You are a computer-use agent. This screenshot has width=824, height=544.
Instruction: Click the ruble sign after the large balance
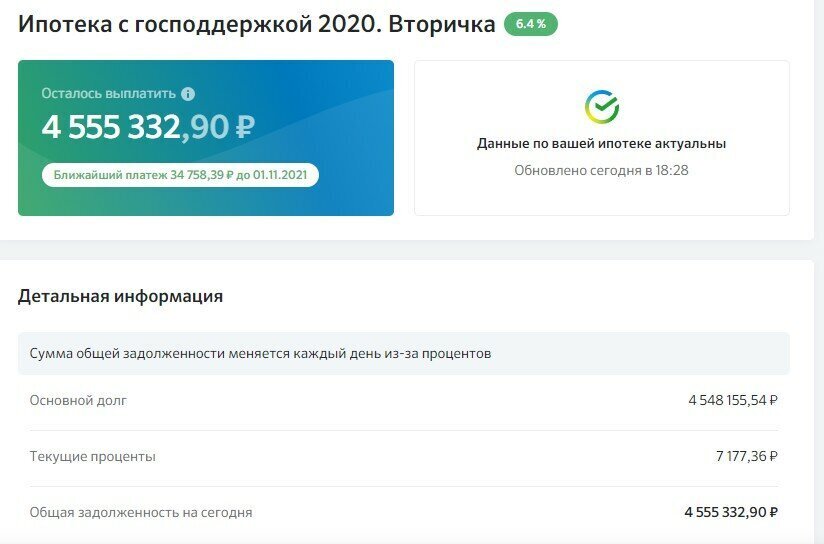244,127
